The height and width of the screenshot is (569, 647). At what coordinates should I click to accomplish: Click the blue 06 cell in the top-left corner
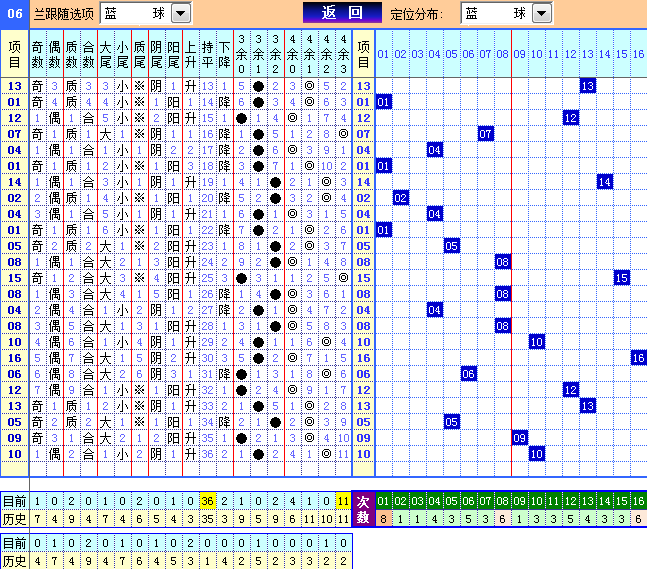pos(14,14)
